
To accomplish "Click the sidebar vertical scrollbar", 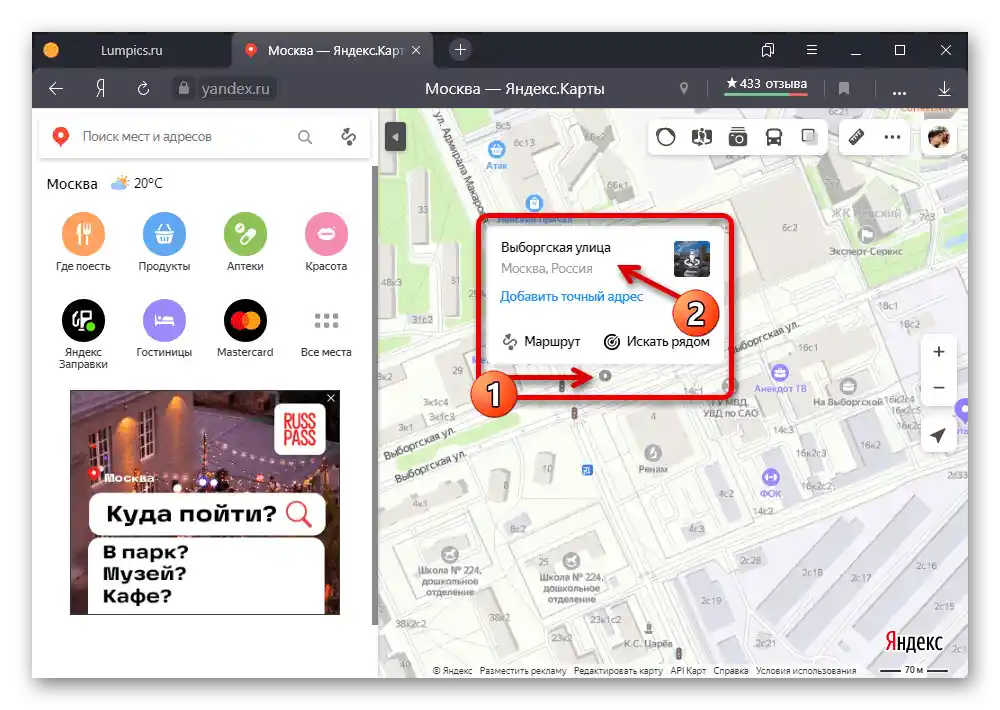I will coord(375,396).
